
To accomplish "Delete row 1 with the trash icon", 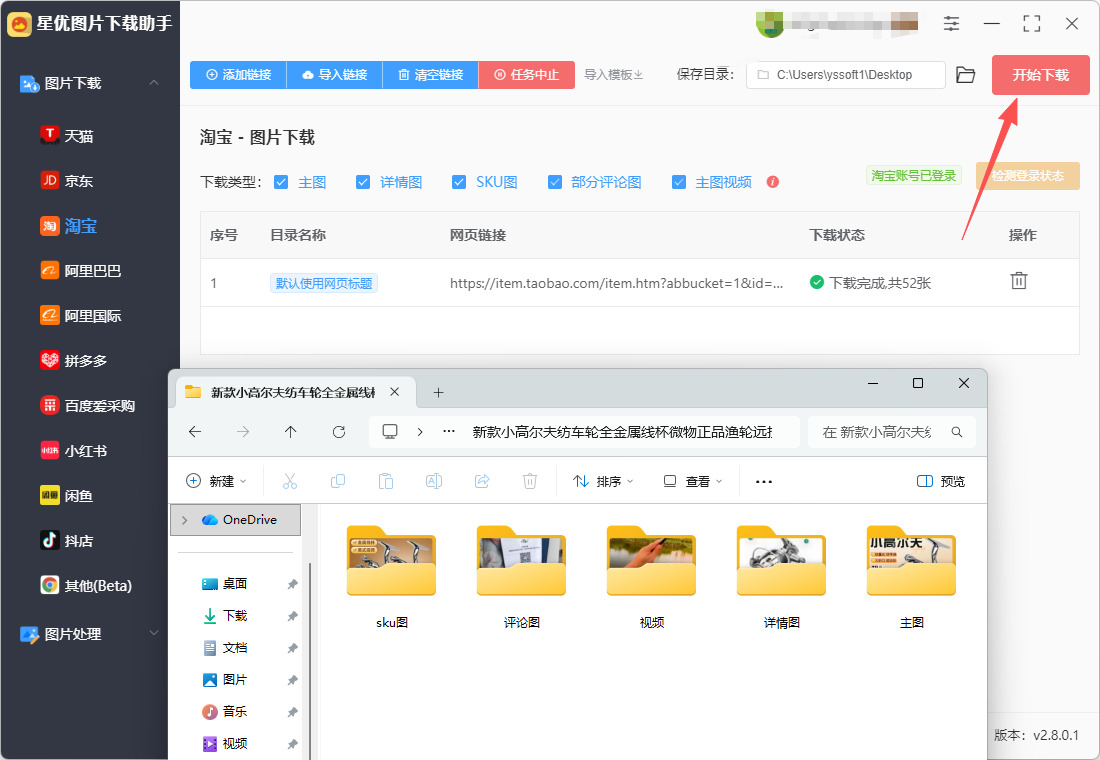I will 1019,281.
